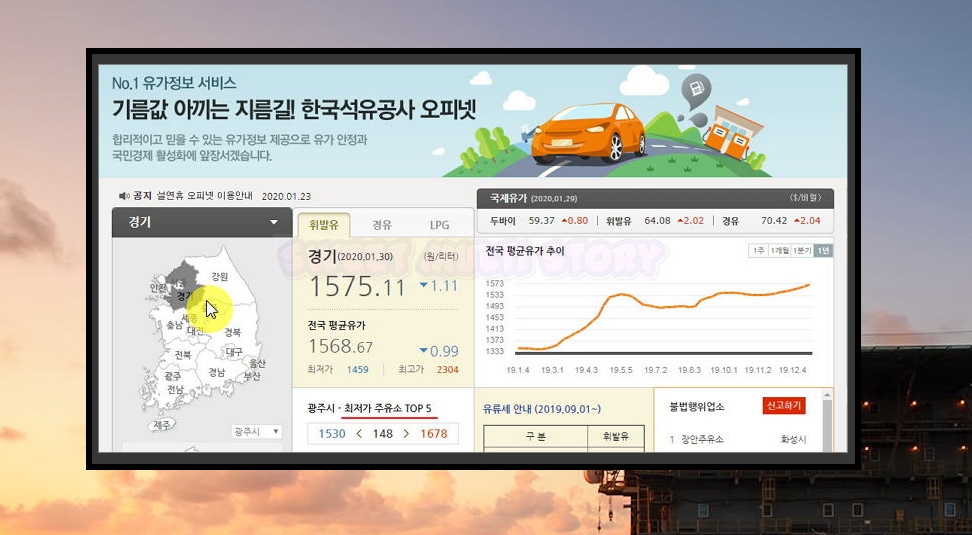Click the 구분 table column header
Viewport: 972px width, 535px height.
[535, 437]
